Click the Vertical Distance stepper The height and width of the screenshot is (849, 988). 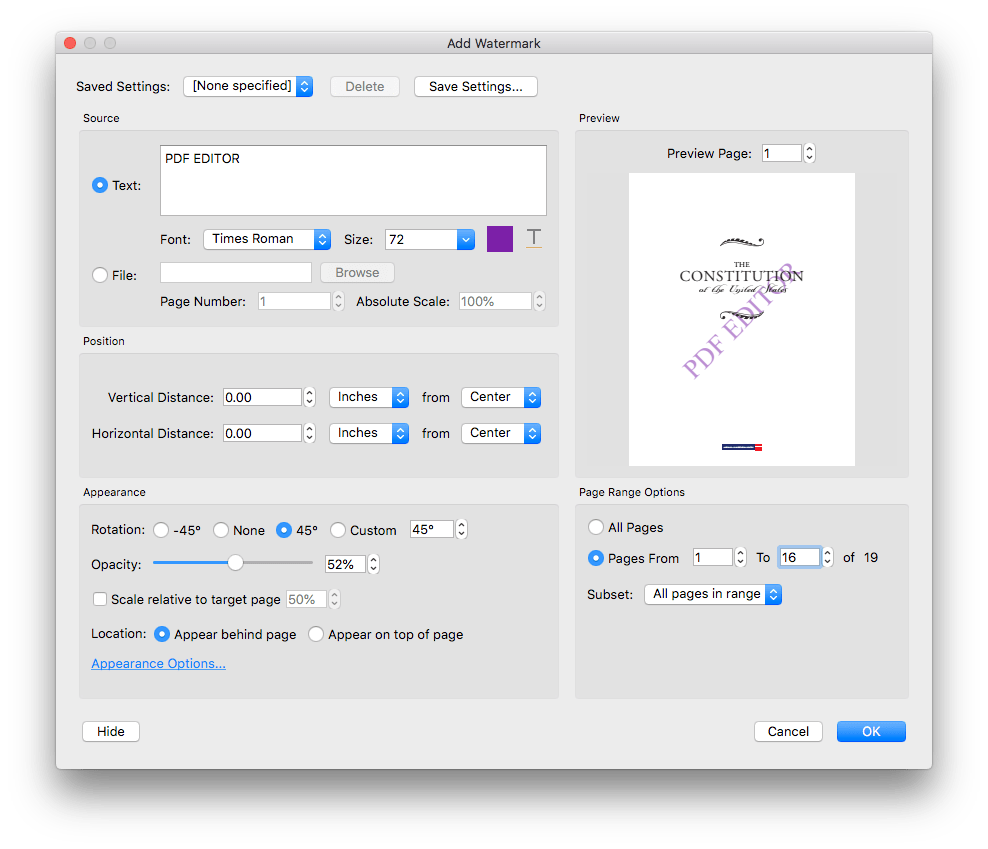point(309,397)
